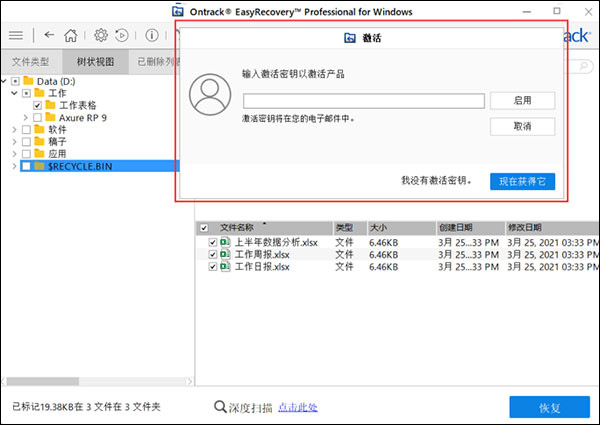600x425 pixels.
Task: Expand the Axure RP 9 node
Action: click(26, 117)
